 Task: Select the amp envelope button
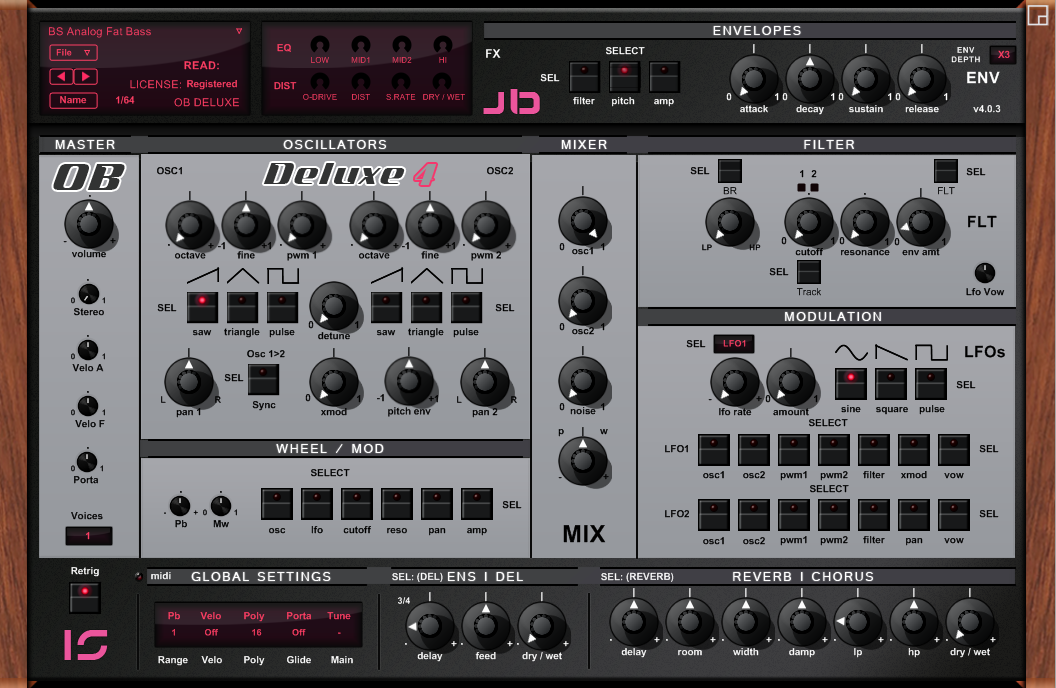pos(664,77)
